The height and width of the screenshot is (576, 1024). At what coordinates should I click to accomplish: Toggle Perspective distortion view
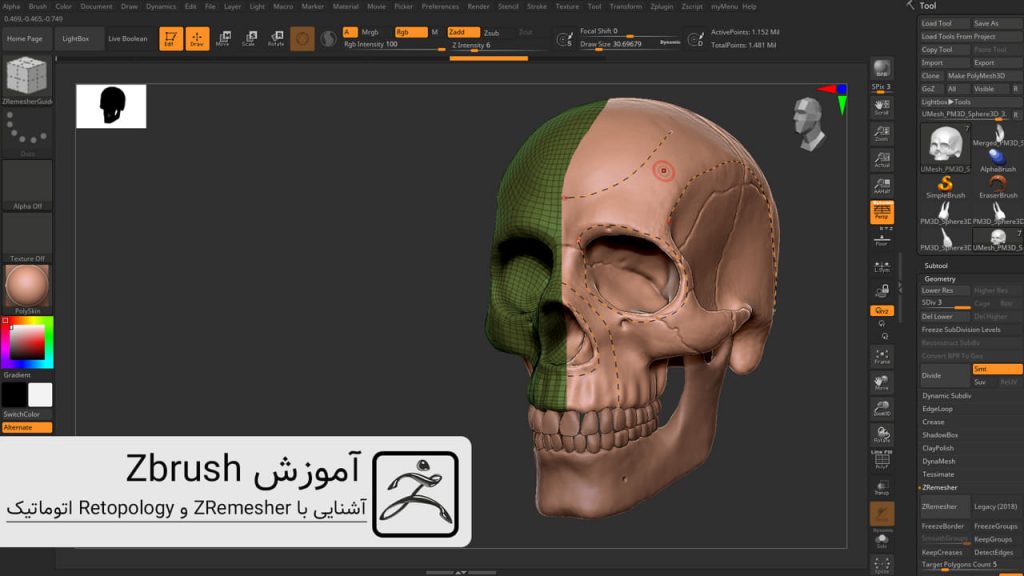882,212
